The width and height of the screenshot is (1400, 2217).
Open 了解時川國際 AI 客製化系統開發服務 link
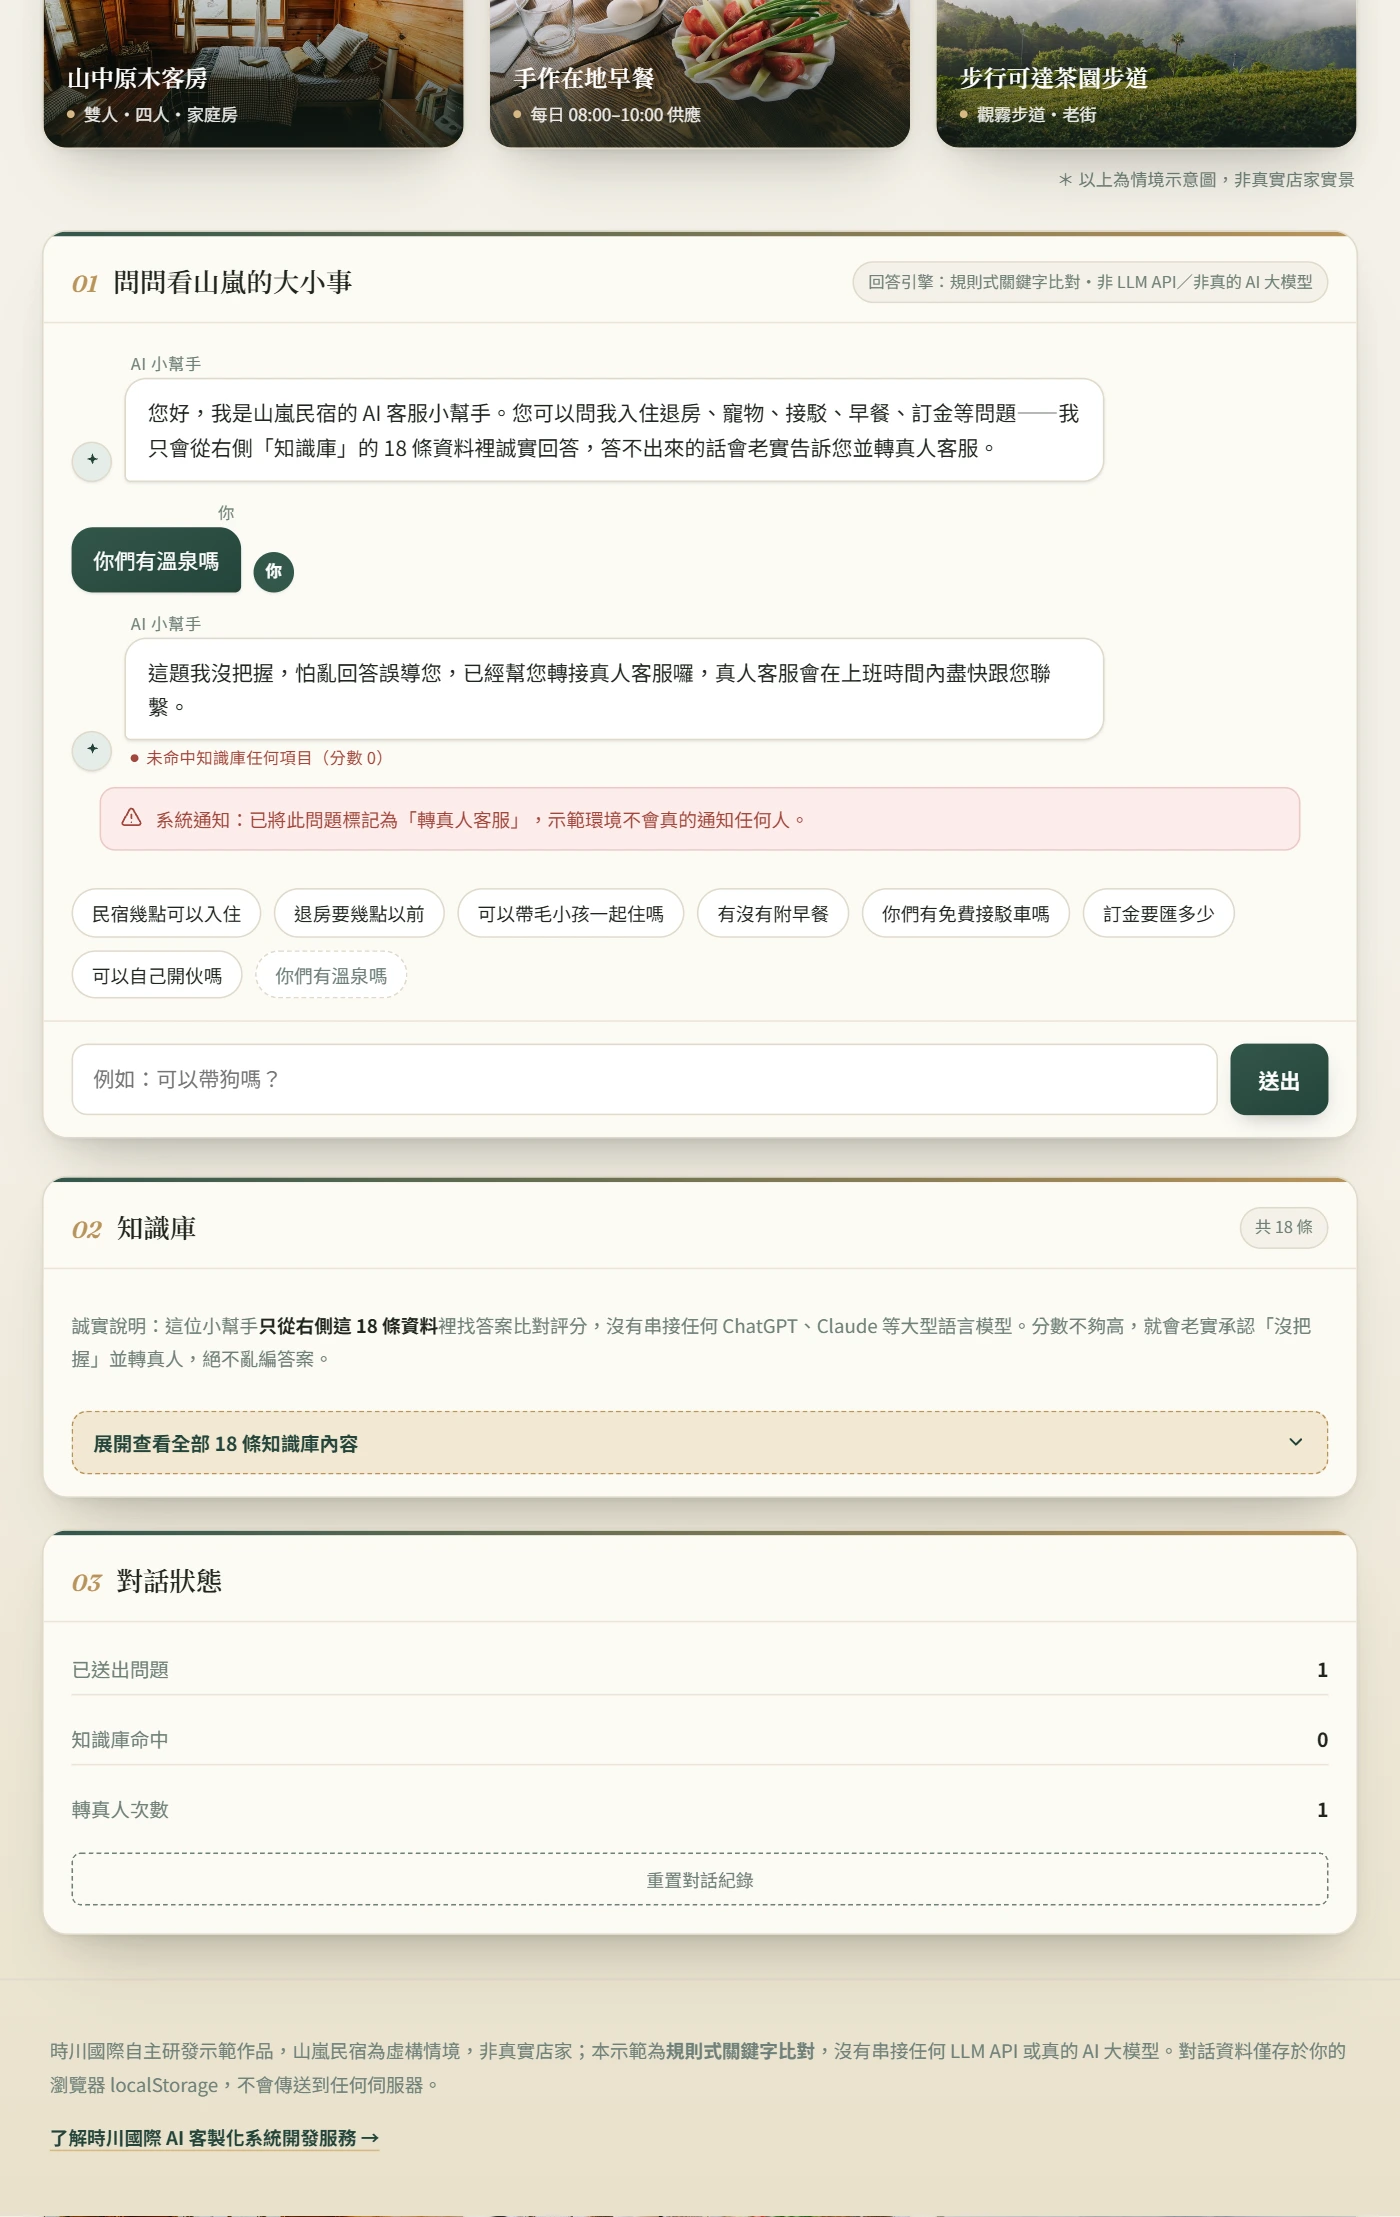(215, 2138)
